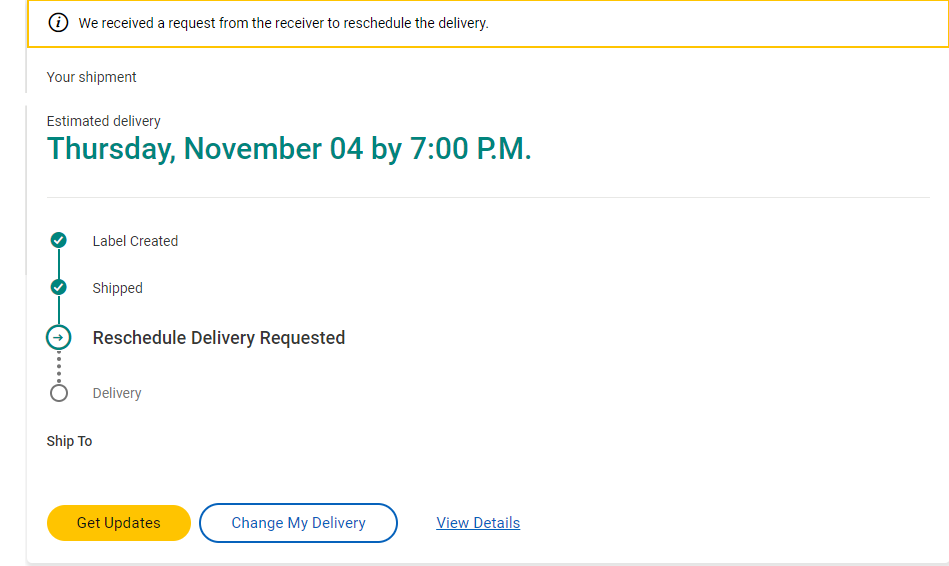Click the Reschedule Delivery Requested arrow icon
949x566 pixels.
coord(59,338)
